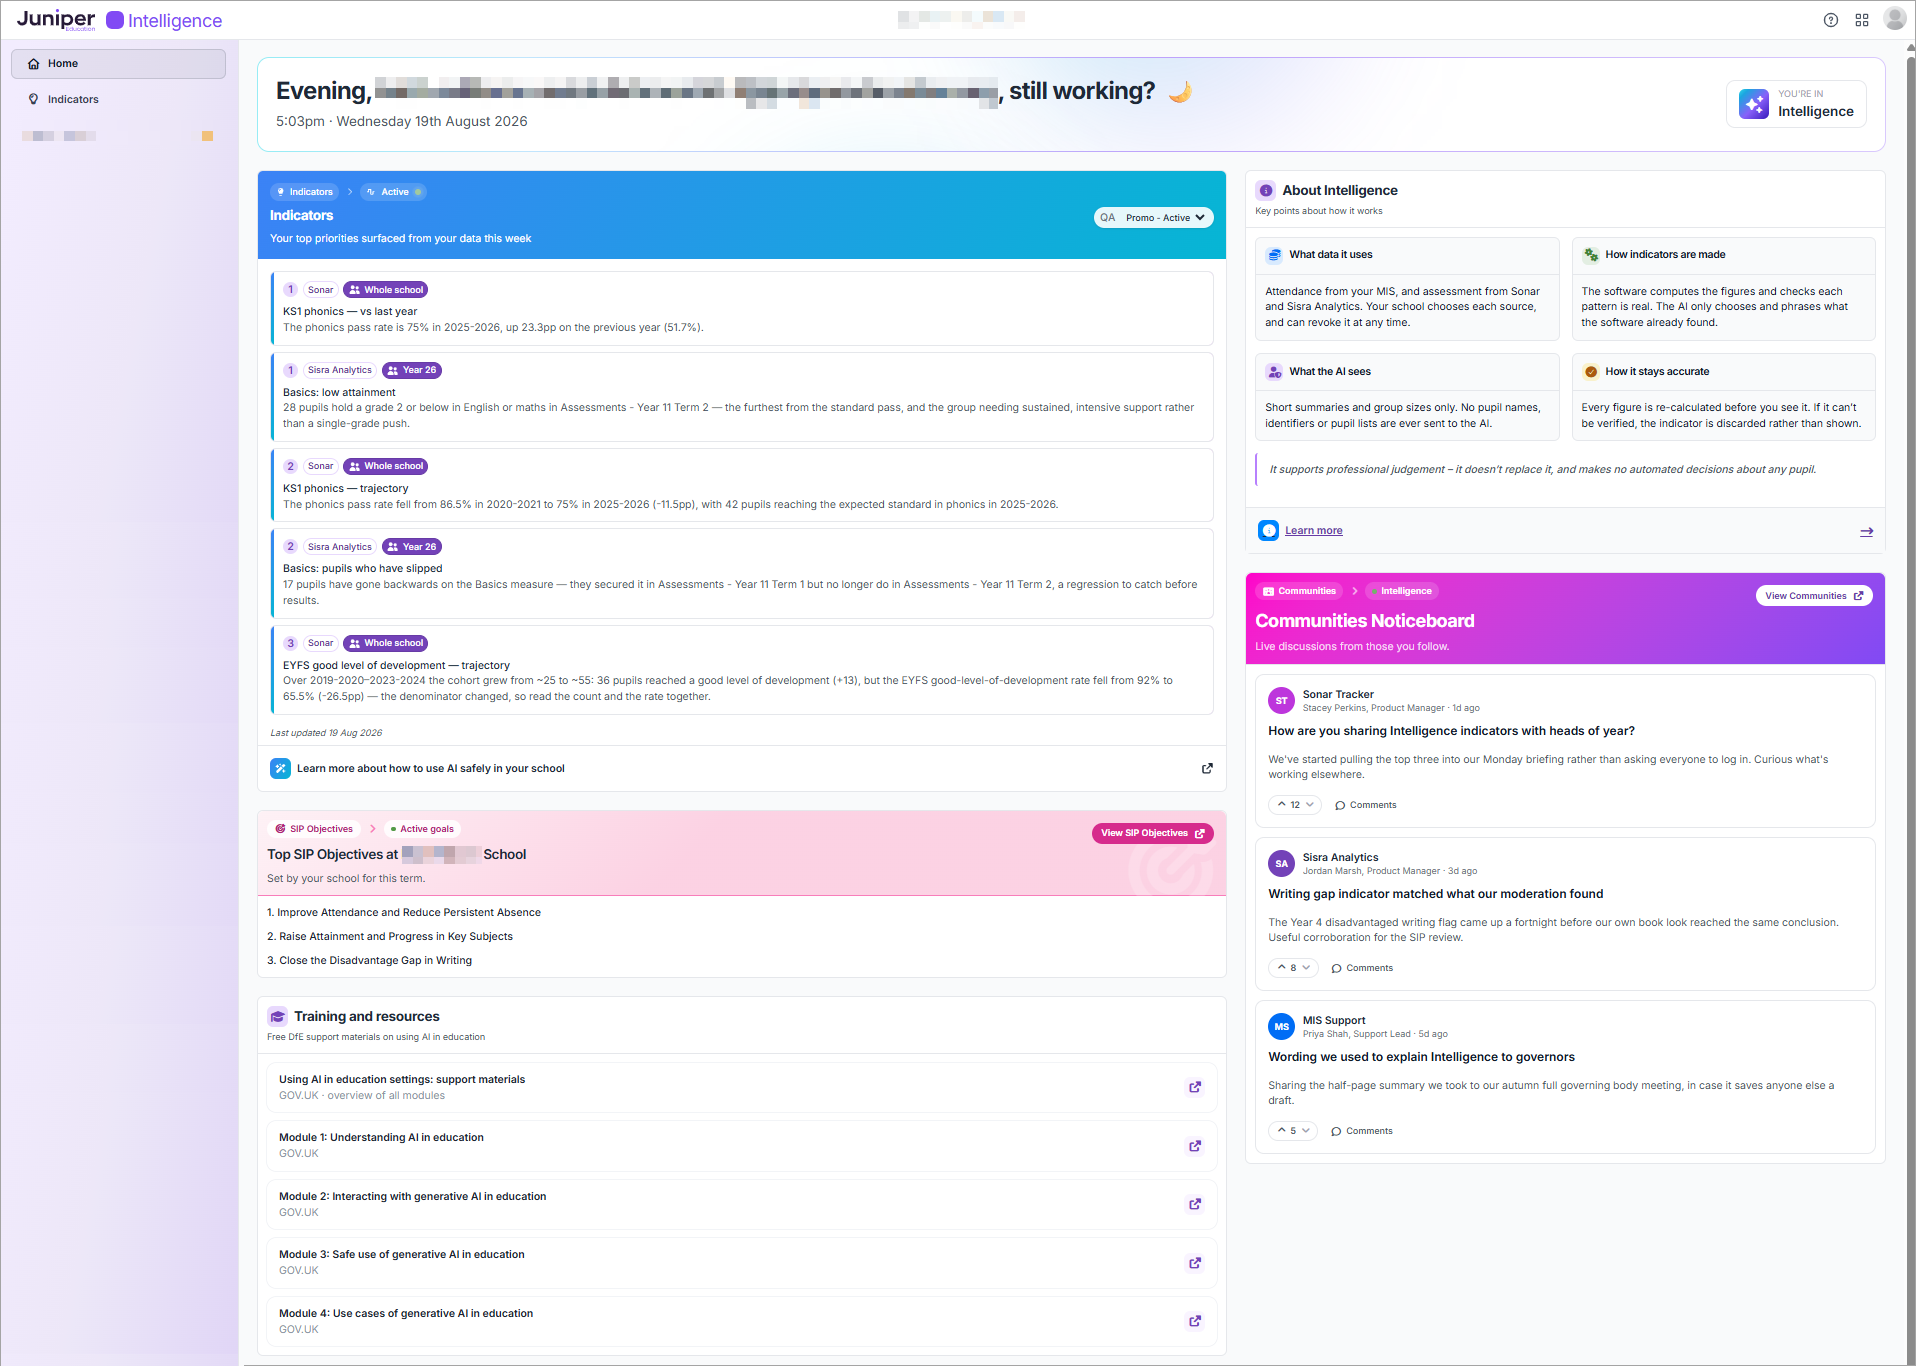Go to Home in sidebar
1916x1366 pixels.
(x=118, y=64)
